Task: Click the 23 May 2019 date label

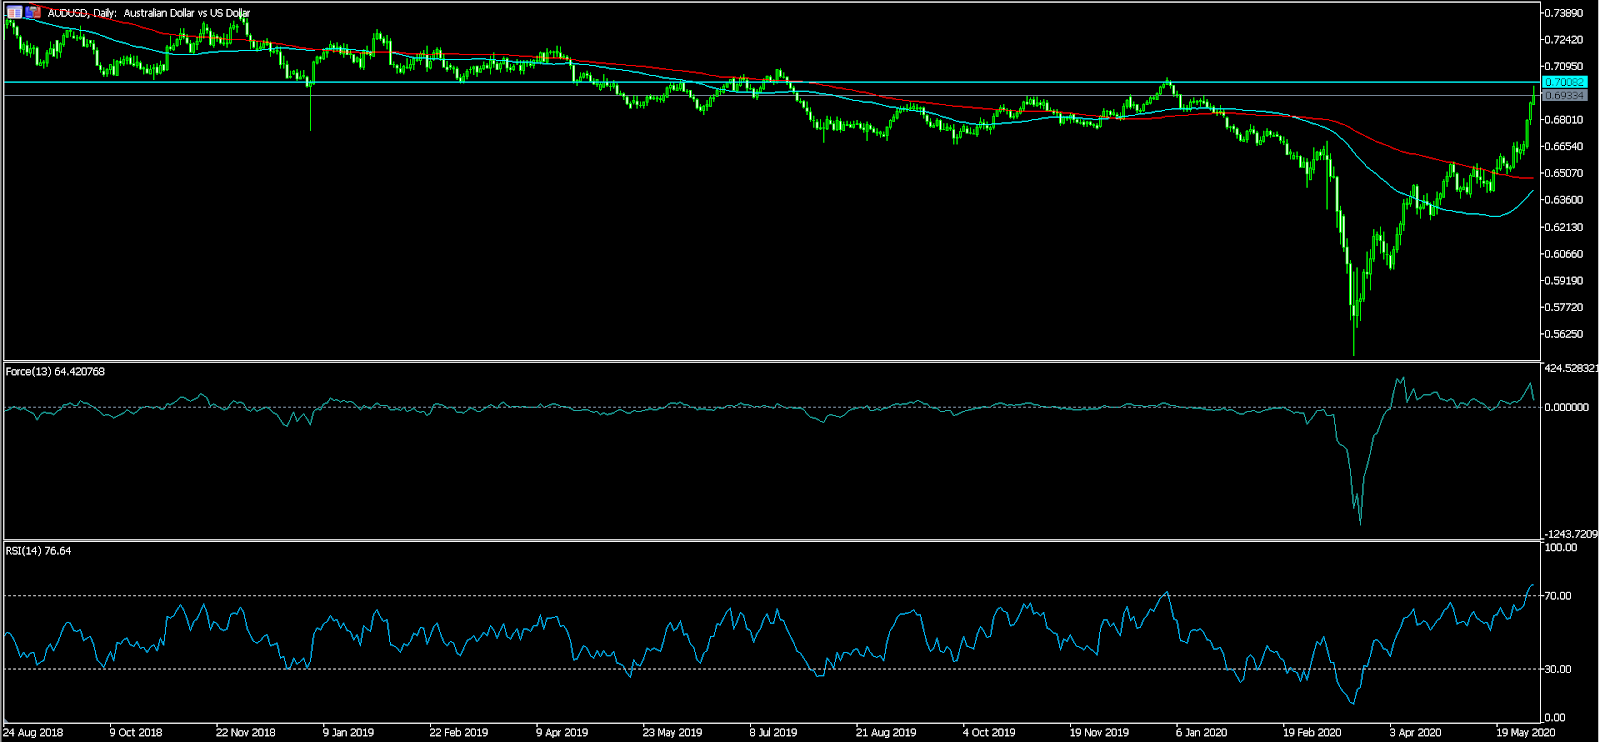Action: 672,733
